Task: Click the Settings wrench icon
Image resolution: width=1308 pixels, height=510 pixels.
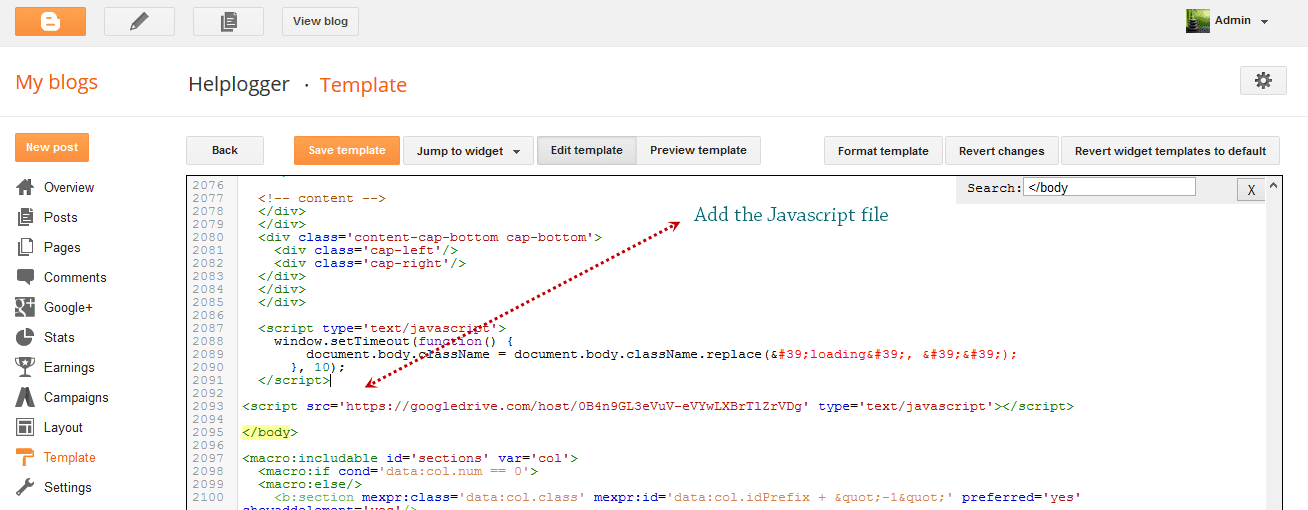Action: click(x=26, y=487)
